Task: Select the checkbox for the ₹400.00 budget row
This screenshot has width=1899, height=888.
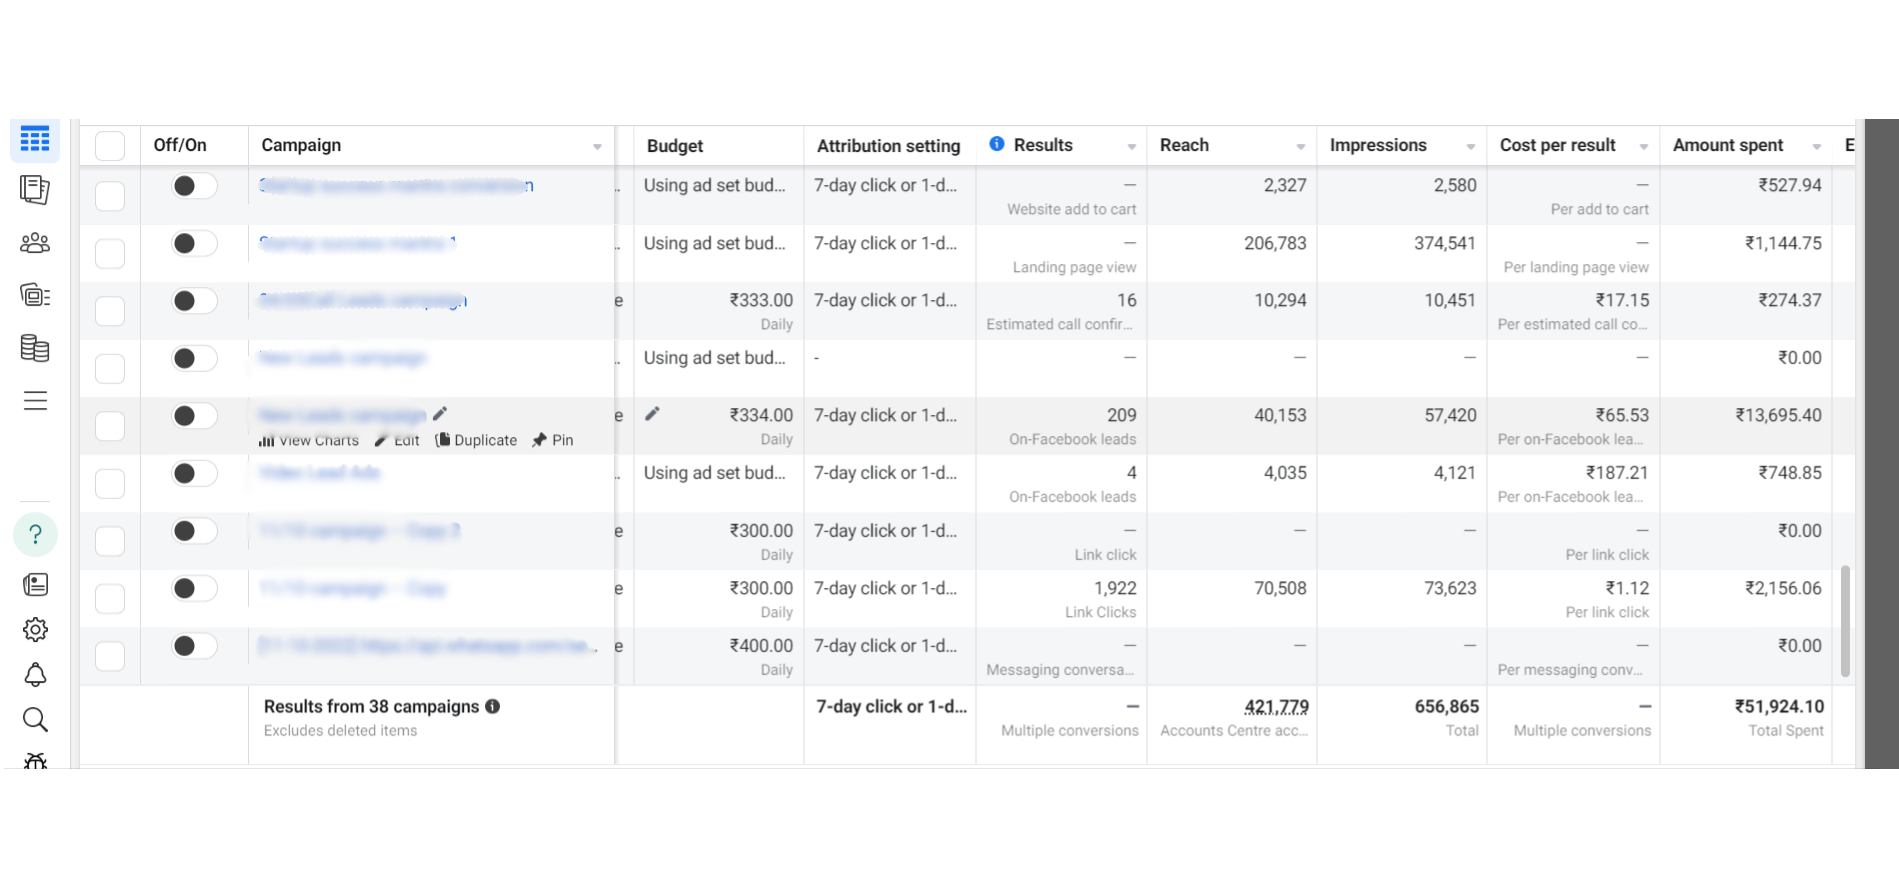Action: click(110, 656)
